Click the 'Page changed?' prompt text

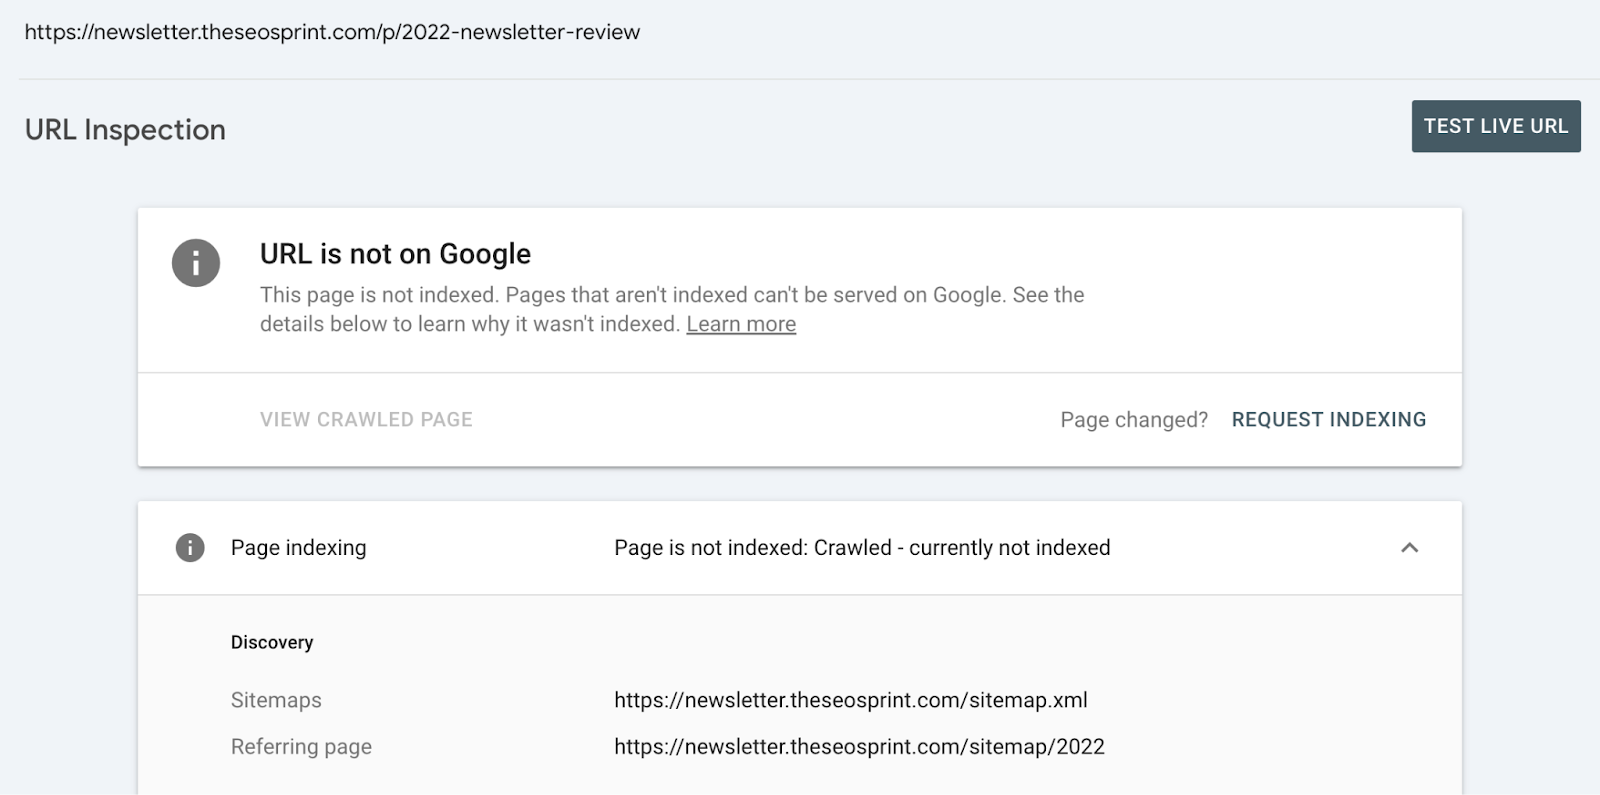(x=1134, y=420)
